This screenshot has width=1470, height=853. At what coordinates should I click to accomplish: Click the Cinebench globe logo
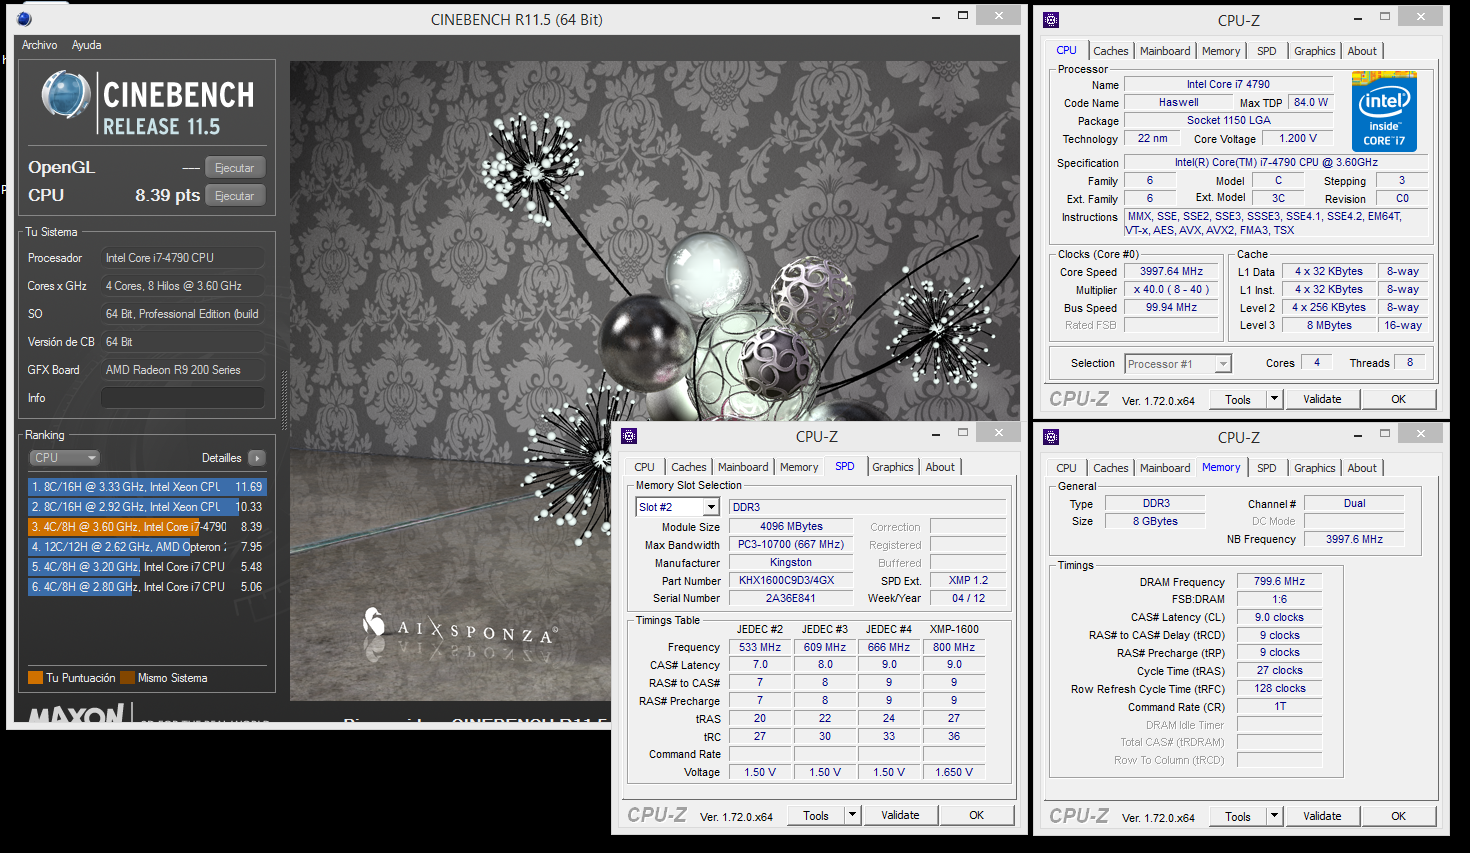(66, 96)
